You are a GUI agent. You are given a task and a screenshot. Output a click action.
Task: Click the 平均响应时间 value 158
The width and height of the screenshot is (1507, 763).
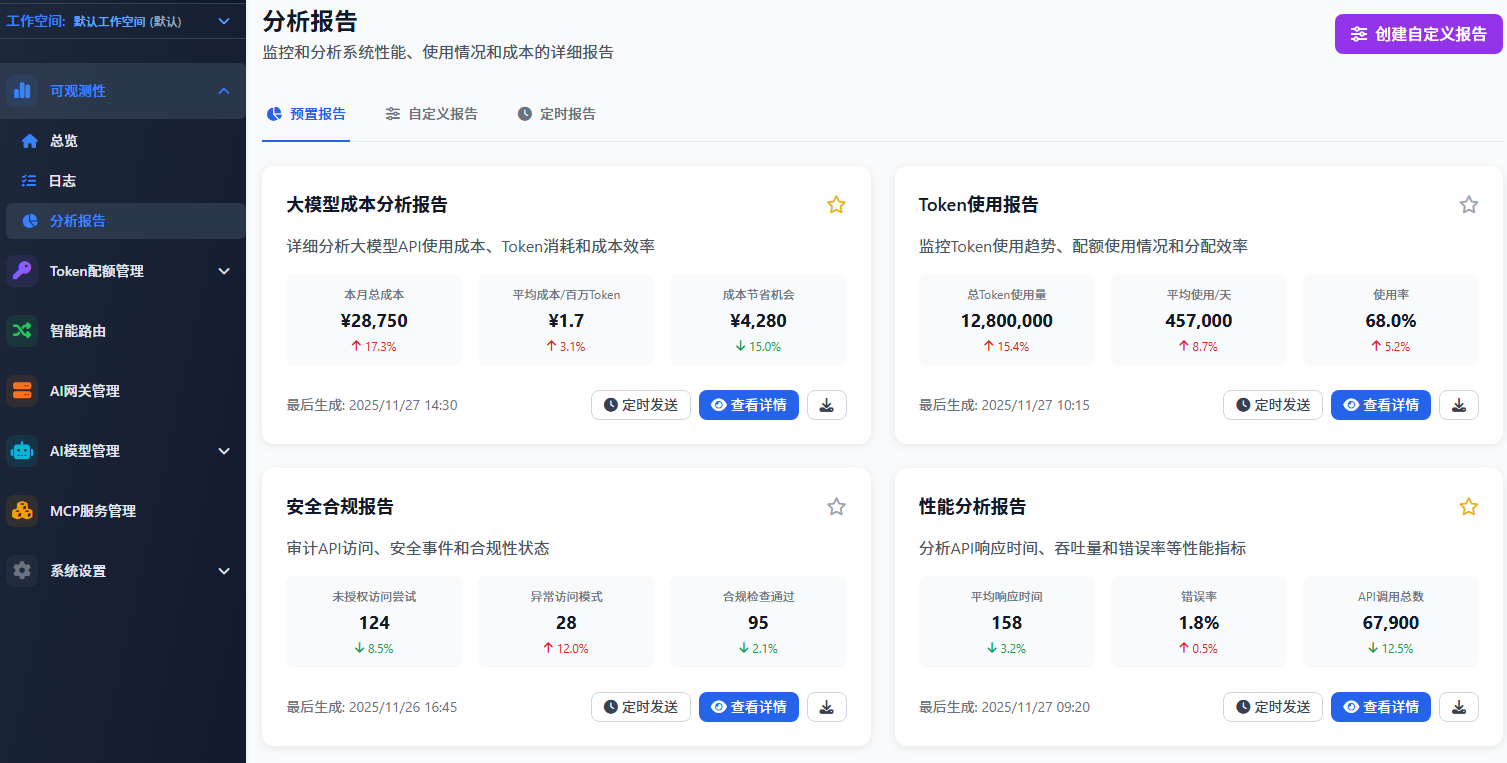point(1006,623)
